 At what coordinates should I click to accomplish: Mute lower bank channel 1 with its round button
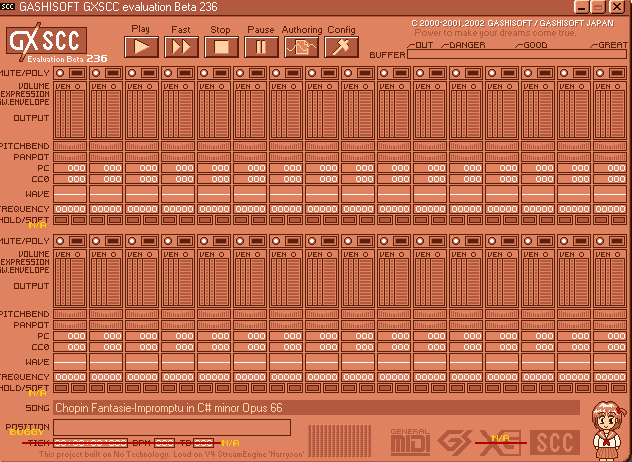tap(60, 241)
